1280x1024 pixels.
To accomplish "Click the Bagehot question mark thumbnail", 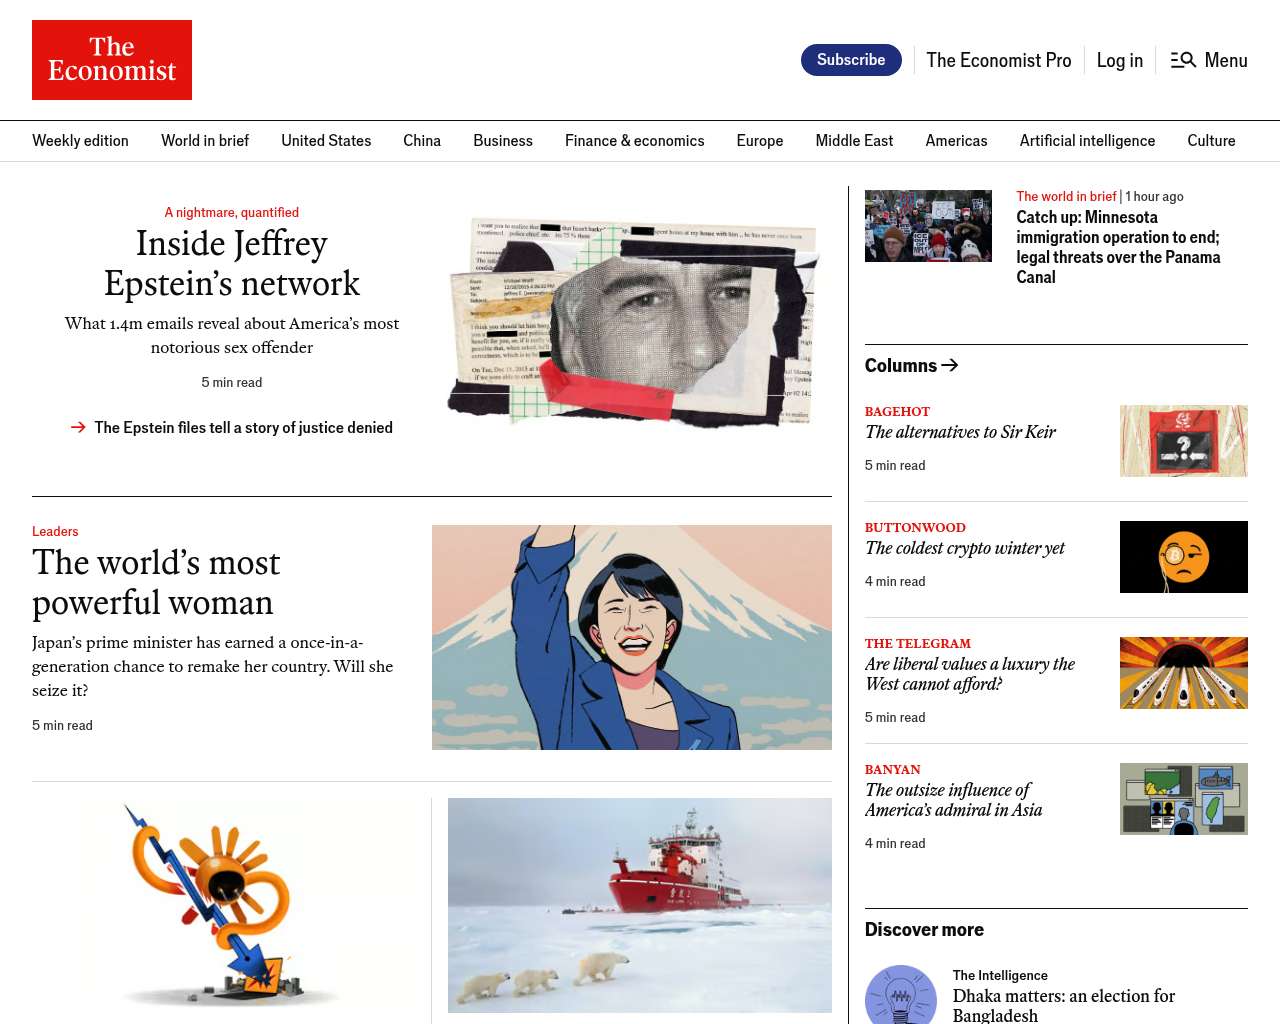I will (x=1184, y=441).
